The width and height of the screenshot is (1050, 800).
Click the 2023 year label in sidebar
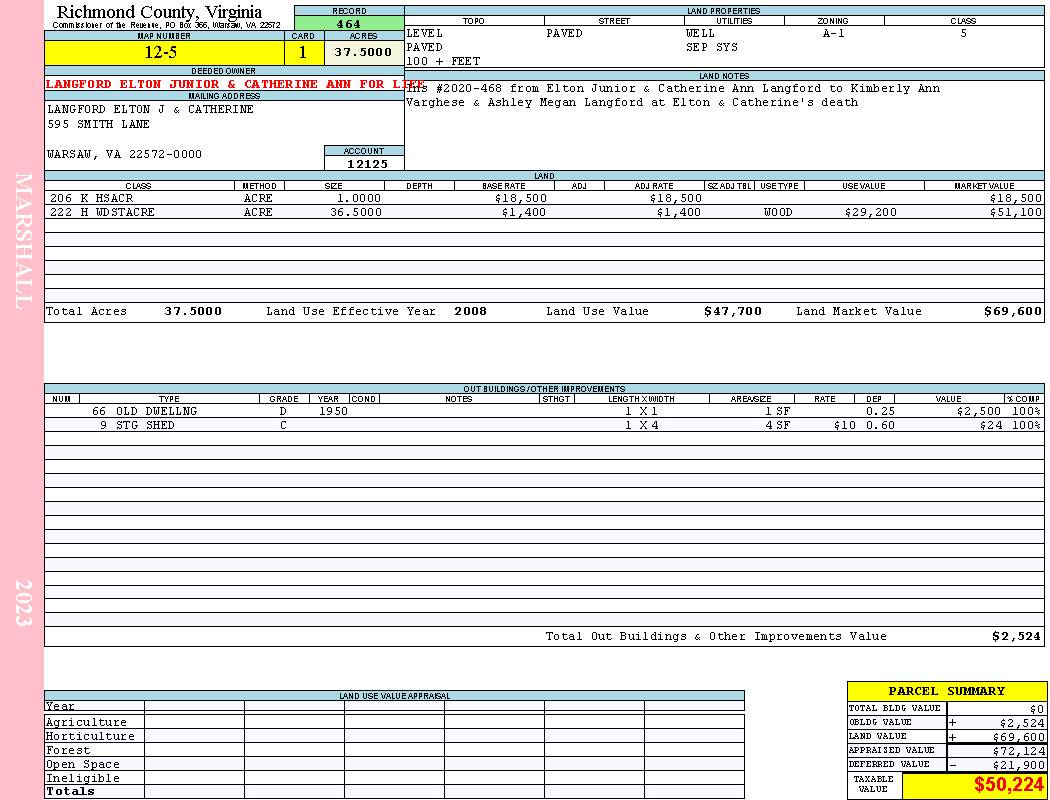pos(23,603)
